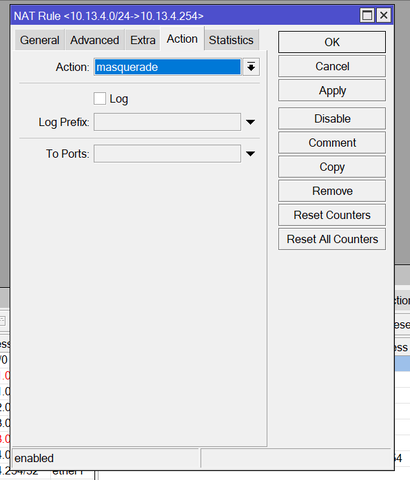
Task: View the Statistics tab
Action: 231,40
